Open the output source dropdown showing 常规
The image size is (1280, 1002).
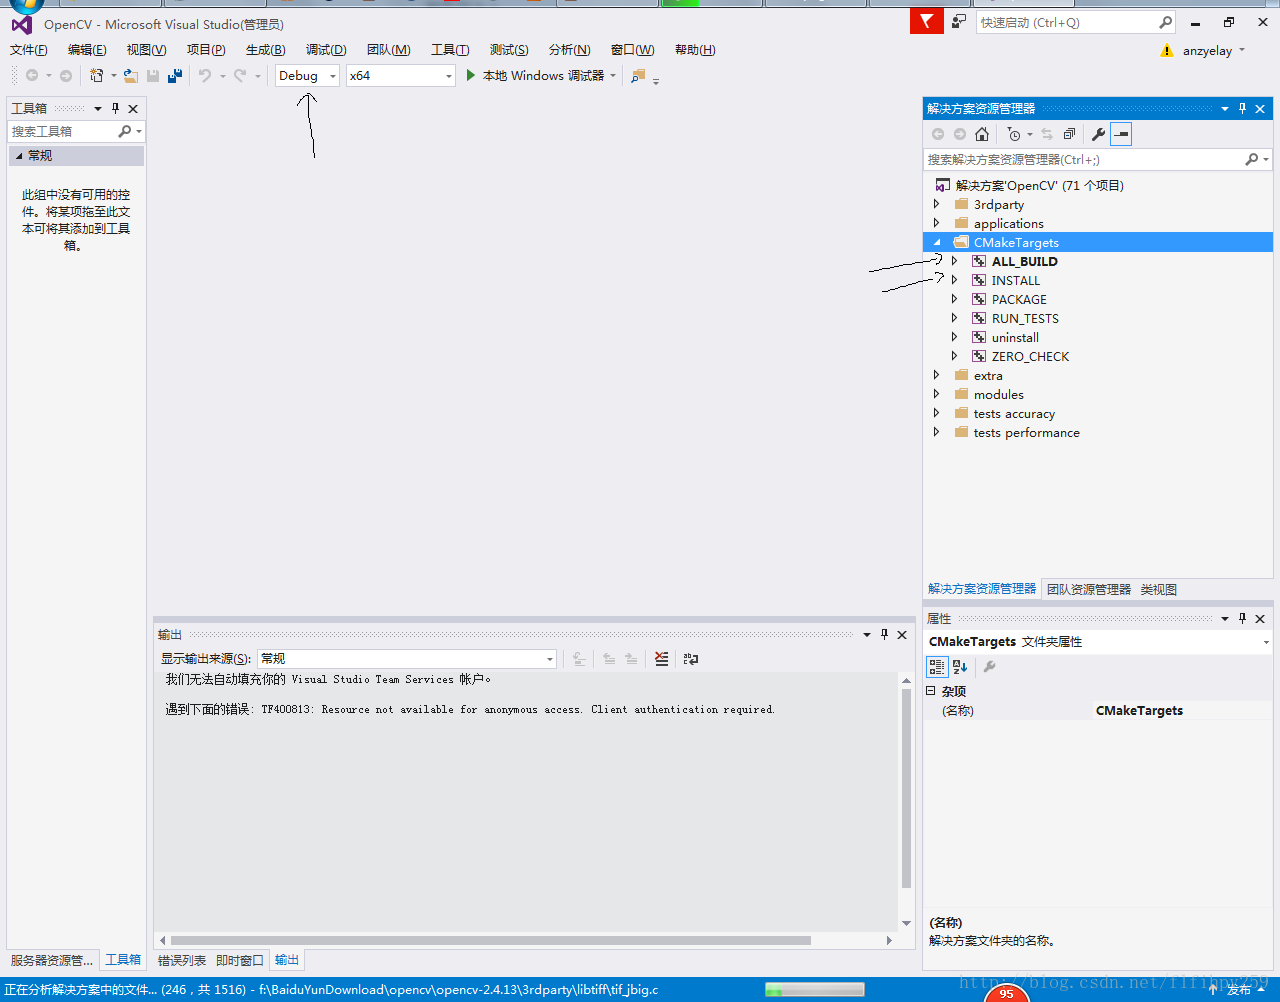407,658
